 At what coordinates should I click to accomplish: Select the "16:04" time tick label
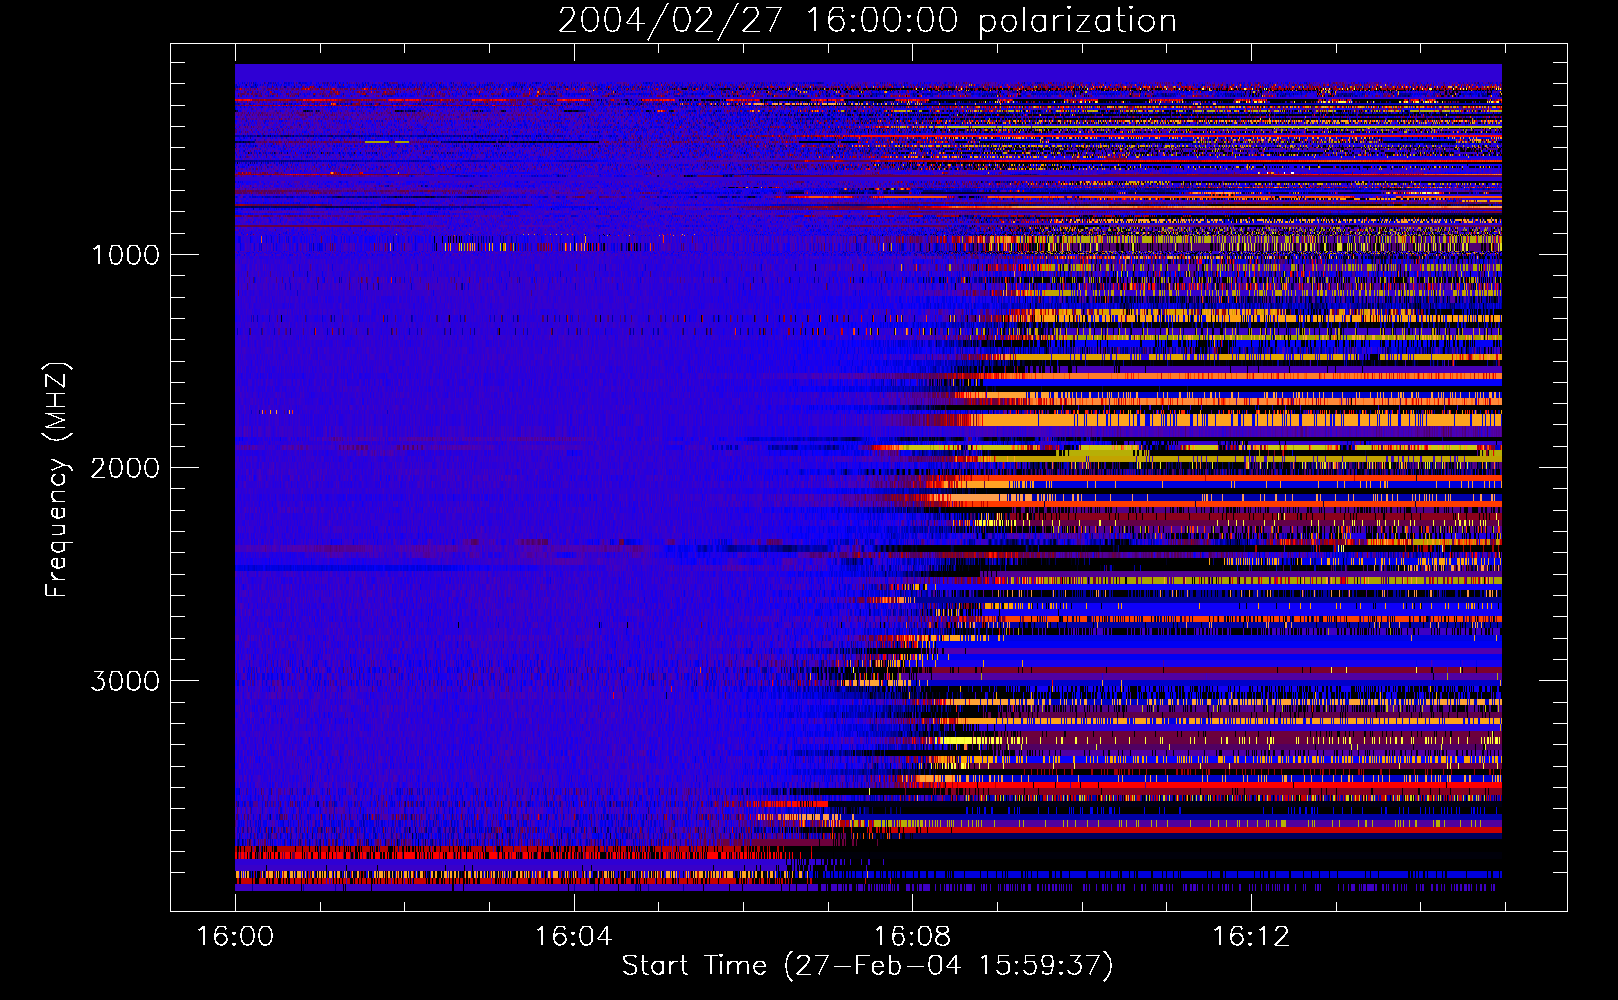[573, 937]
